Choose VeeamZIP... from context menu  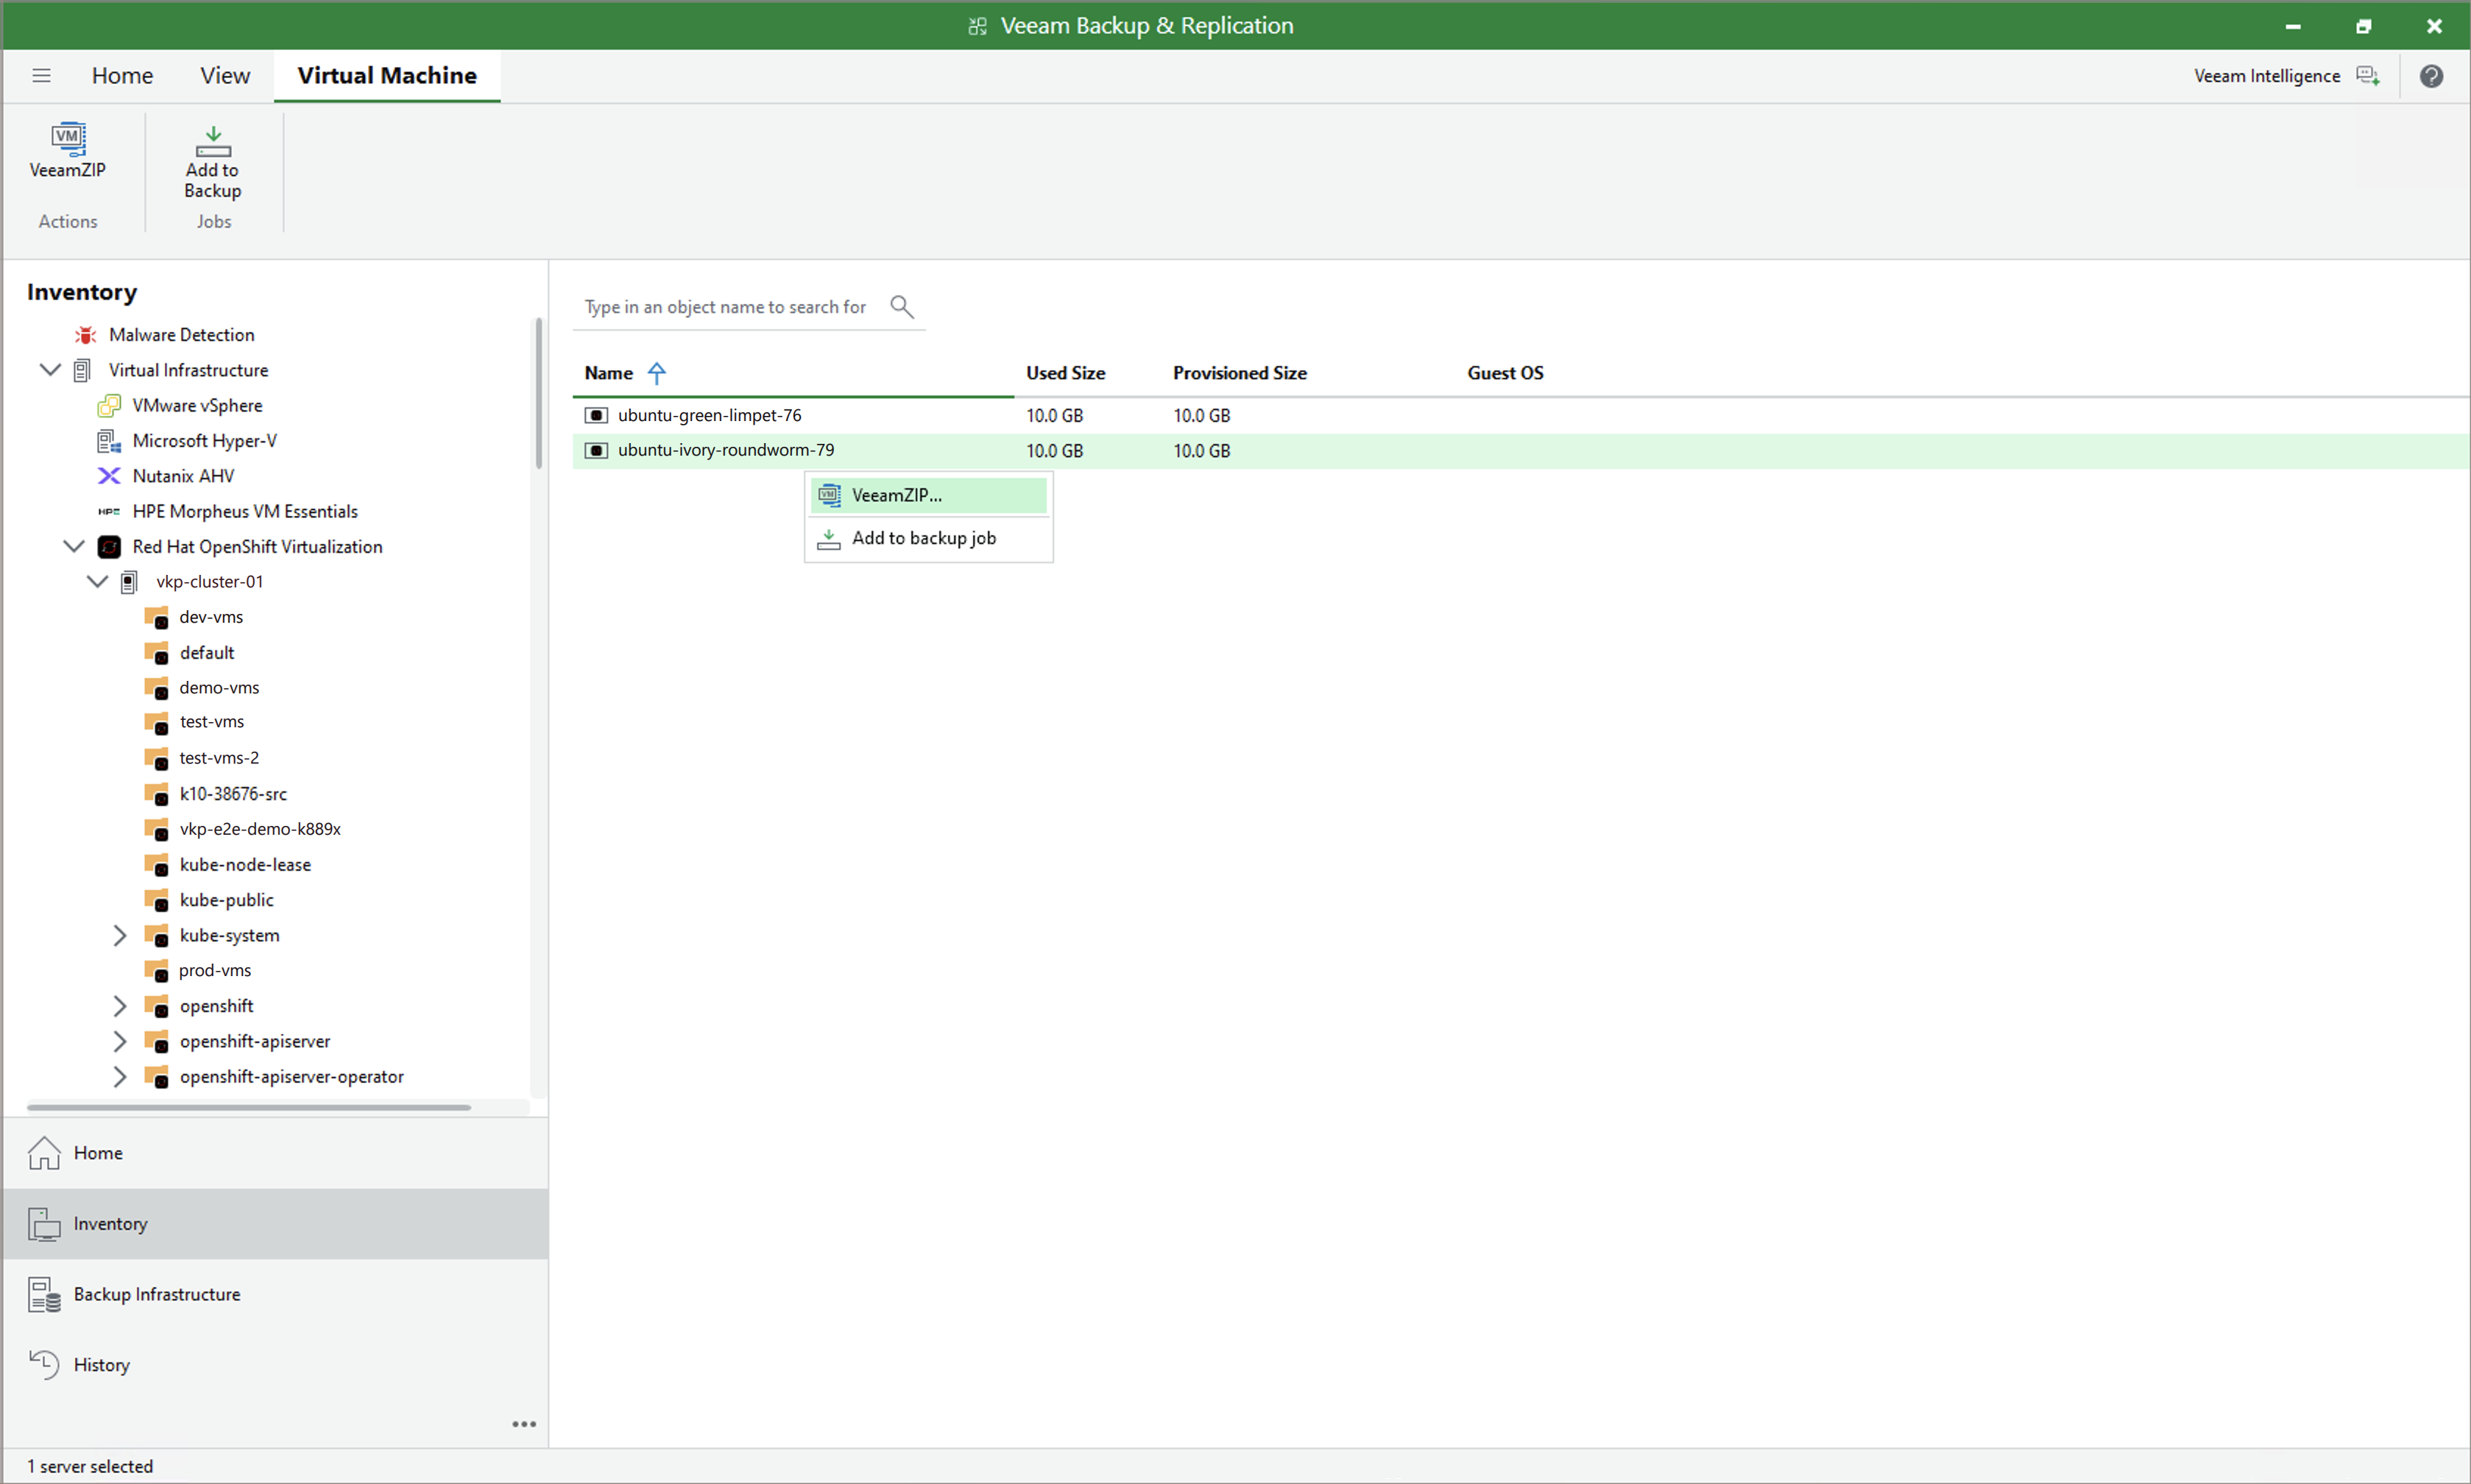coord(928,495)
